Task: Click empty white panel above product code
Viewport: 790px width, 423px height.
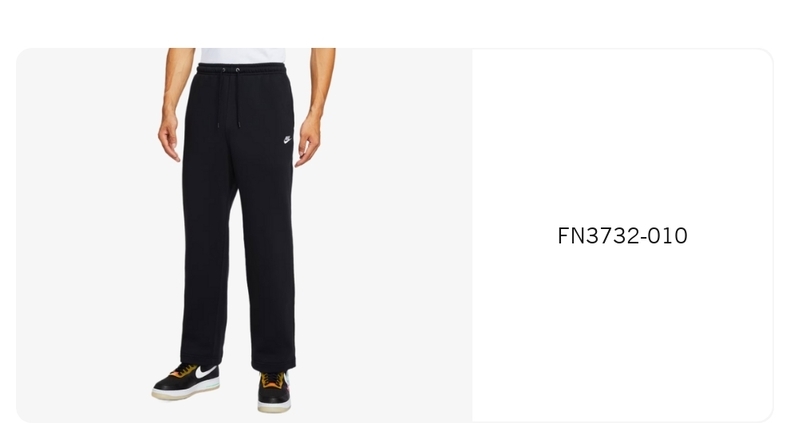Action: (622, 136)
